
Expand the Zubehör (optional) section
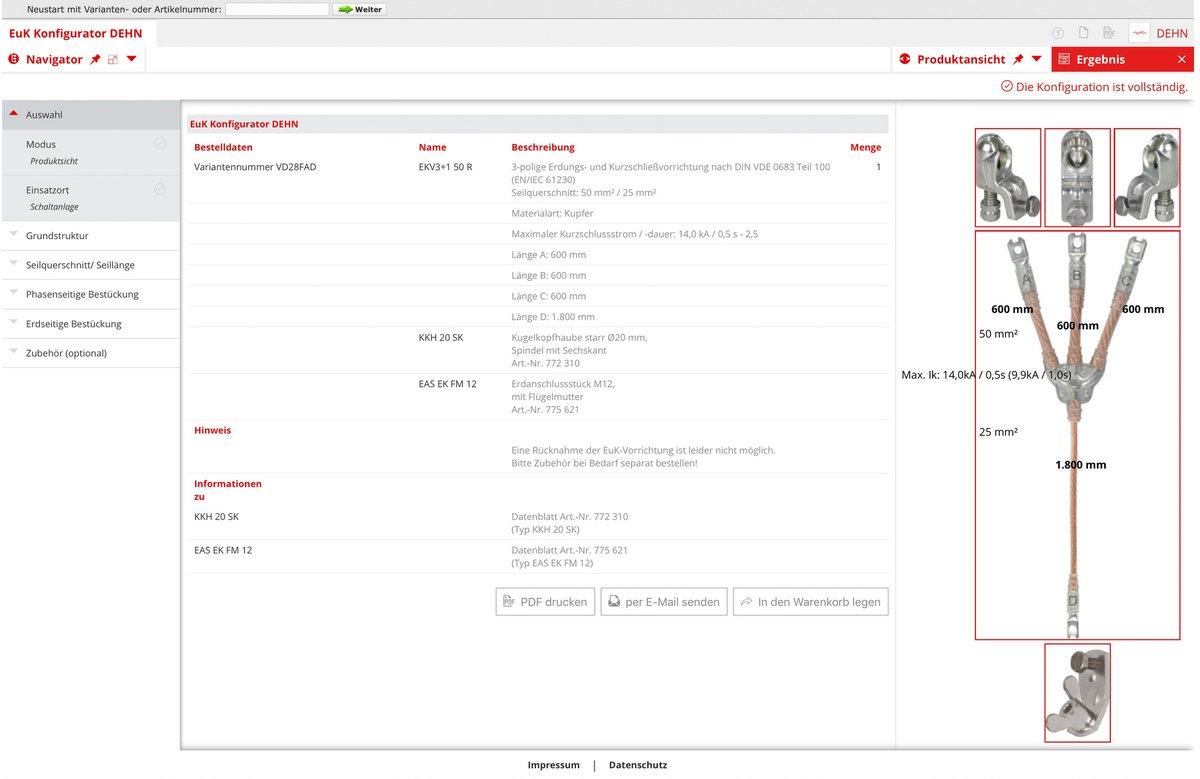tap(90, 353)
